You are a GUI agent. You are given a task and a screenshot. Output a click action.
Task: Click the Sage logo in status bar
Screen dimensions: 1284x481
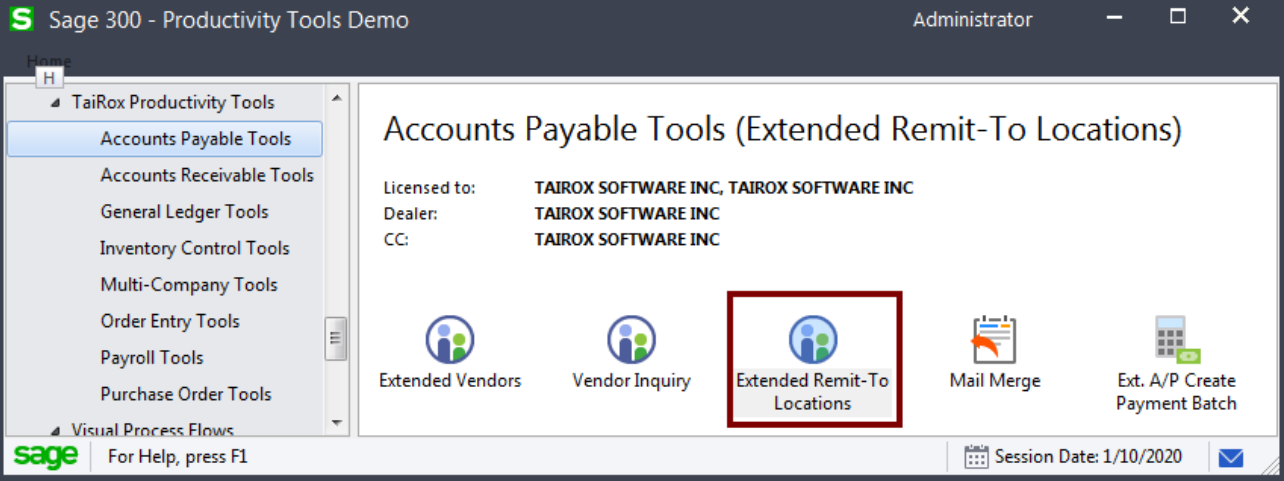pos(45,456)
